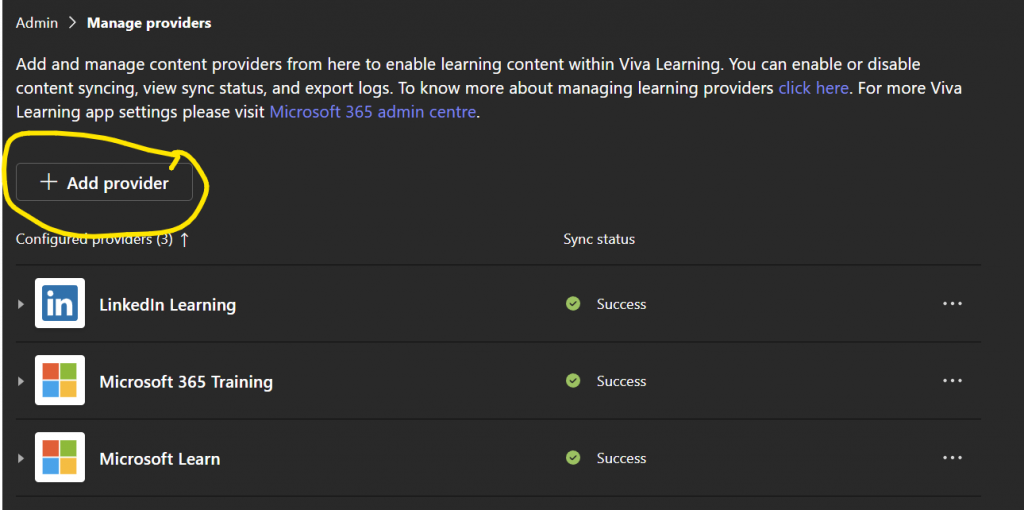This screenshot has width=1024, height=510.
Task: Go to Admin in the breadcrumb
Action: point(35,22)
